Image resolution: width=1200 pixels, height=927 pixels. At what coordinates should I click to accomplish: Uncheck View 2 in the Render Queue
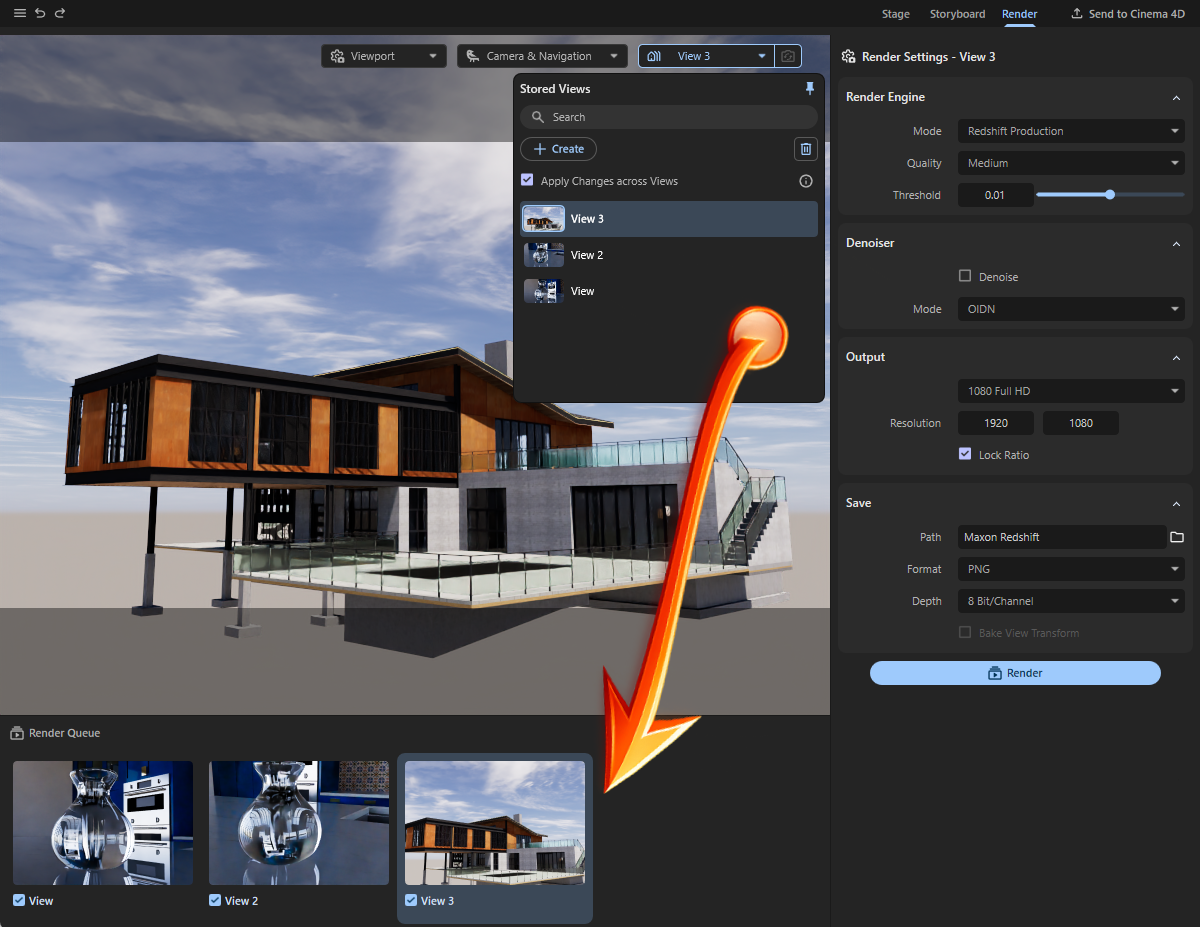(x=215, y=900)
